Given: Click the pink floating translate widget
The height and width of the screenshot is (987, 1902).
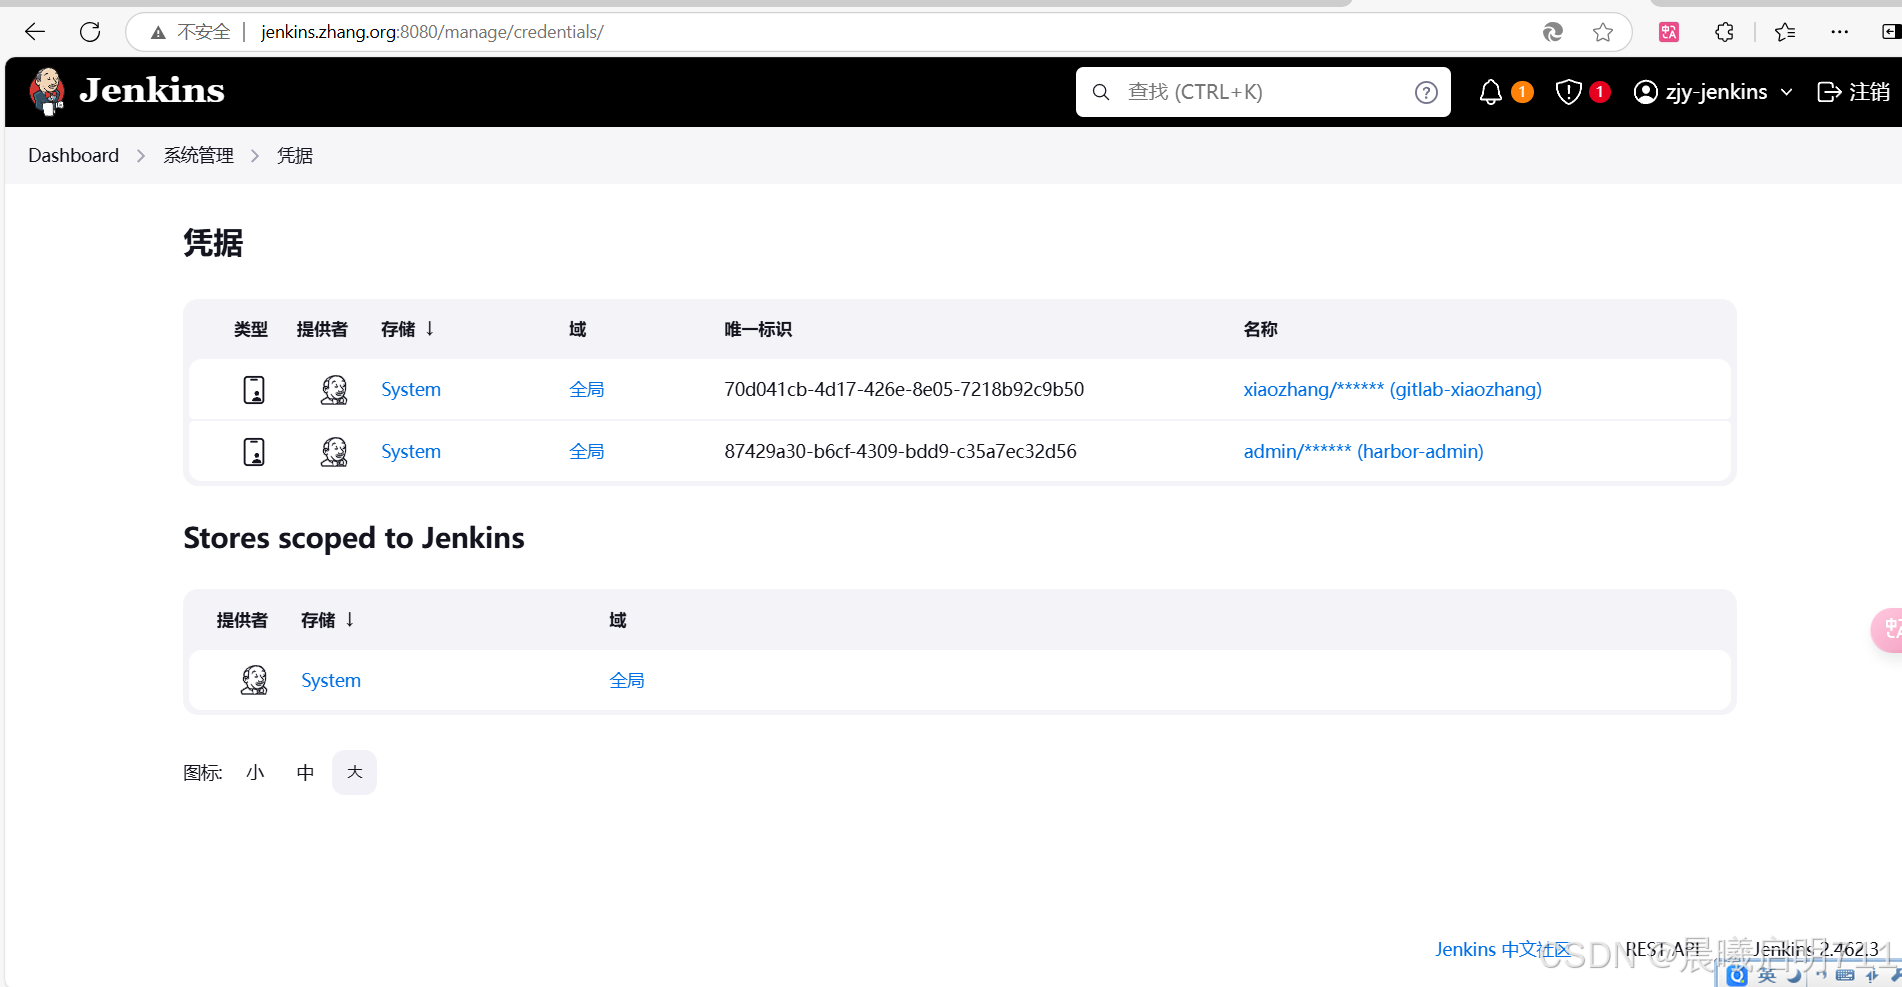Looking at the screenshot, I should coord(1887,630).
